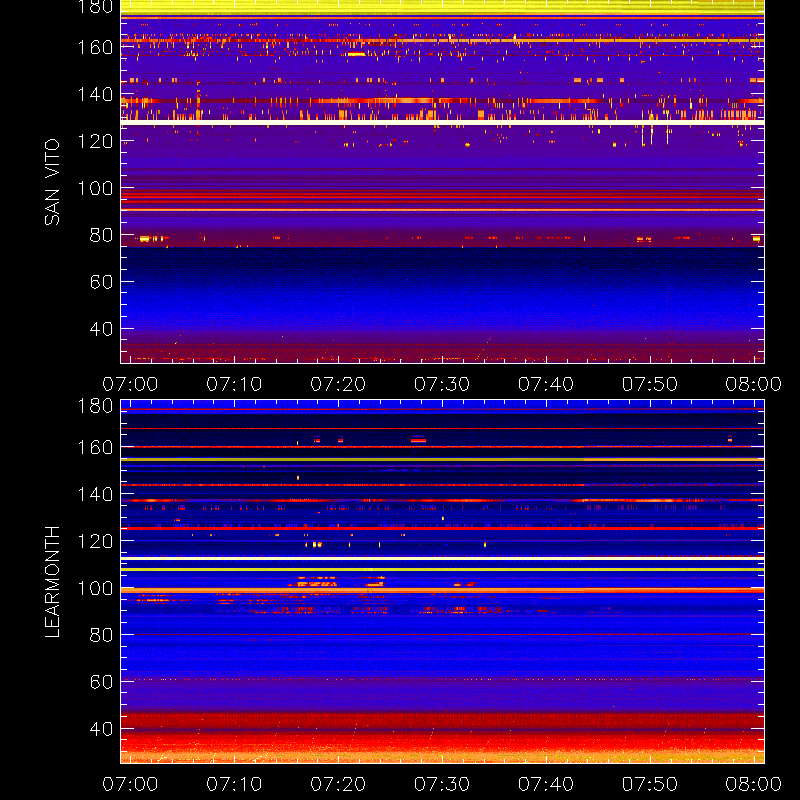This screenshot has height=800, width=800.
Task: Click the 07:10 time label under San Vito plot
Action: [x=234, y=384]
